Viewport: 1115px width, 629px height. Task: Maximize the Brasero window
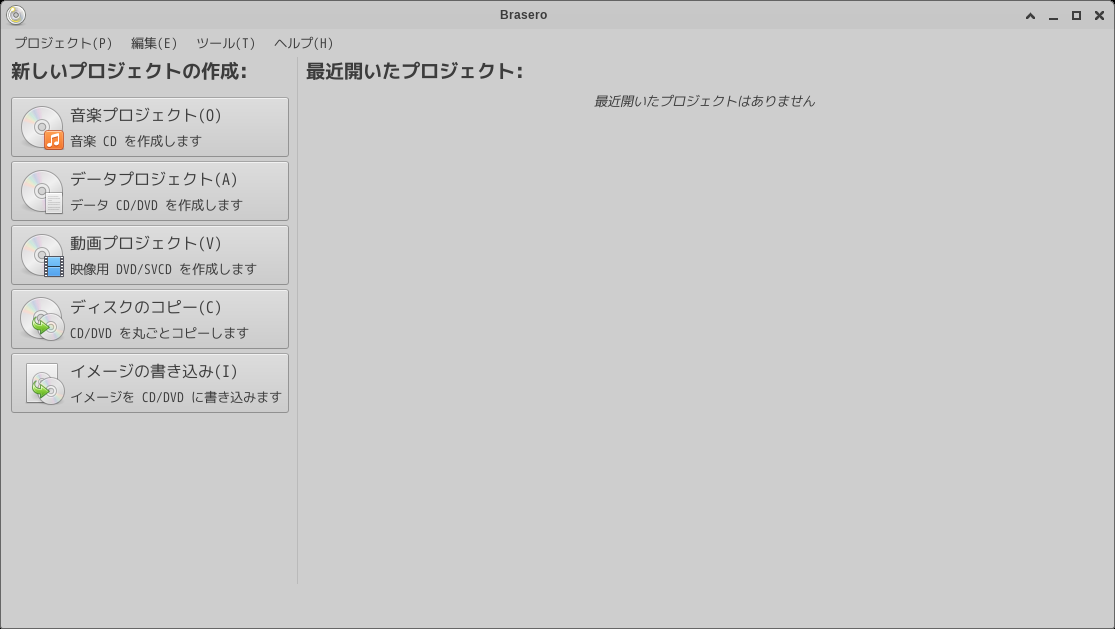pos(1077,16)
